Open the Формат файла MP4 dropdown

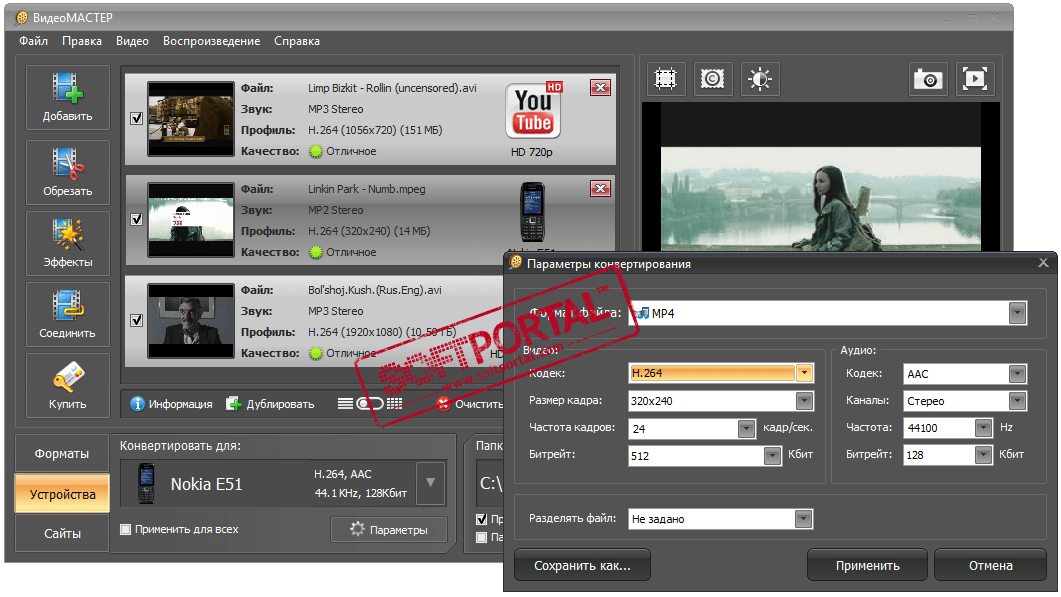pos(1017,313)
